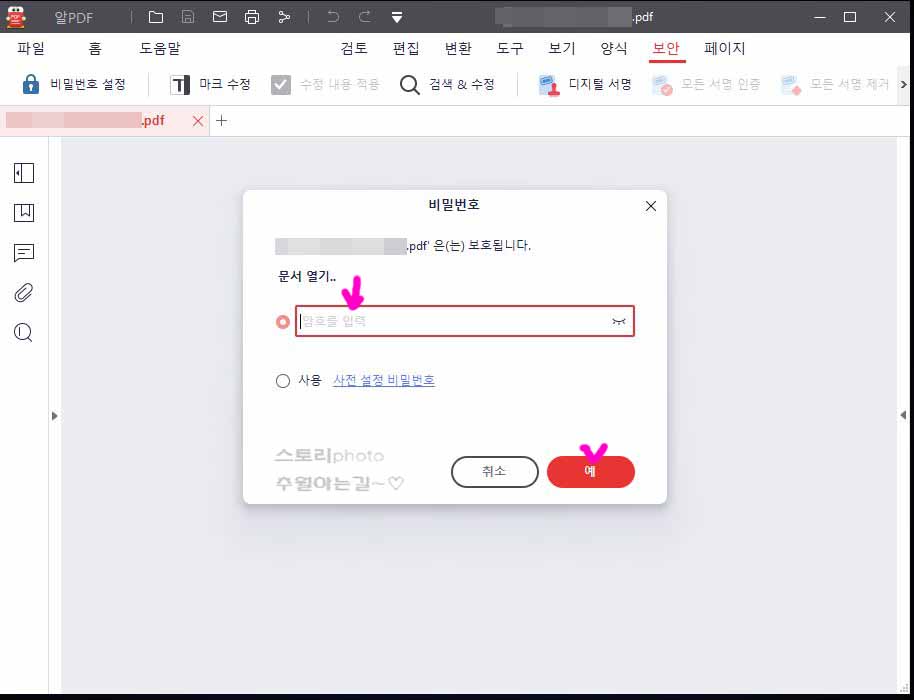The image size is (914, 700).
Task: Expand the hidden toolbar items via right chevron
Action: coord(903,84)
